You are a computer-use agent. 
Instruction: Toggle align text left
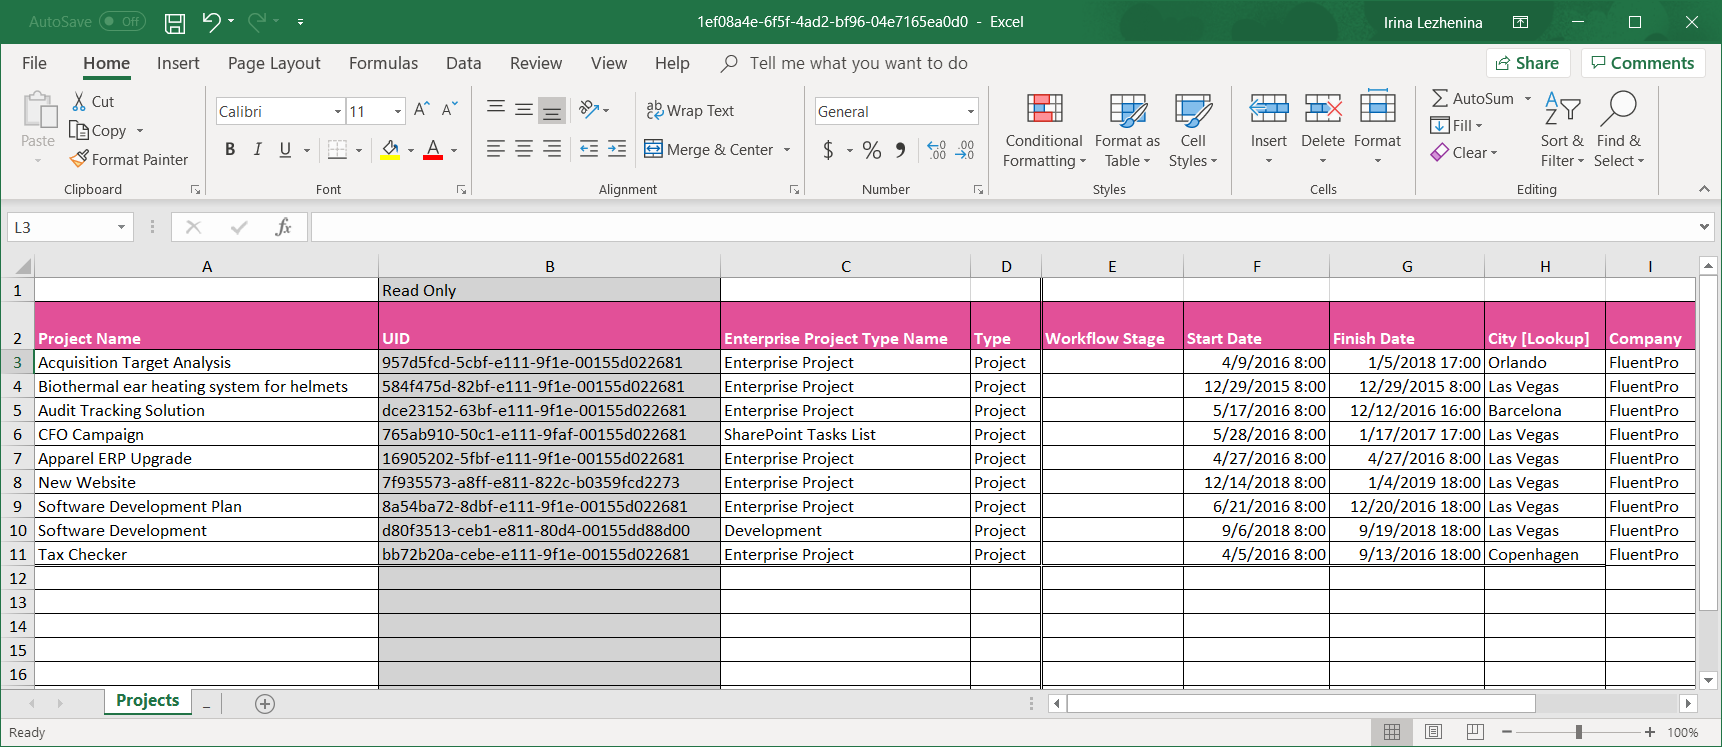point(495,149)
